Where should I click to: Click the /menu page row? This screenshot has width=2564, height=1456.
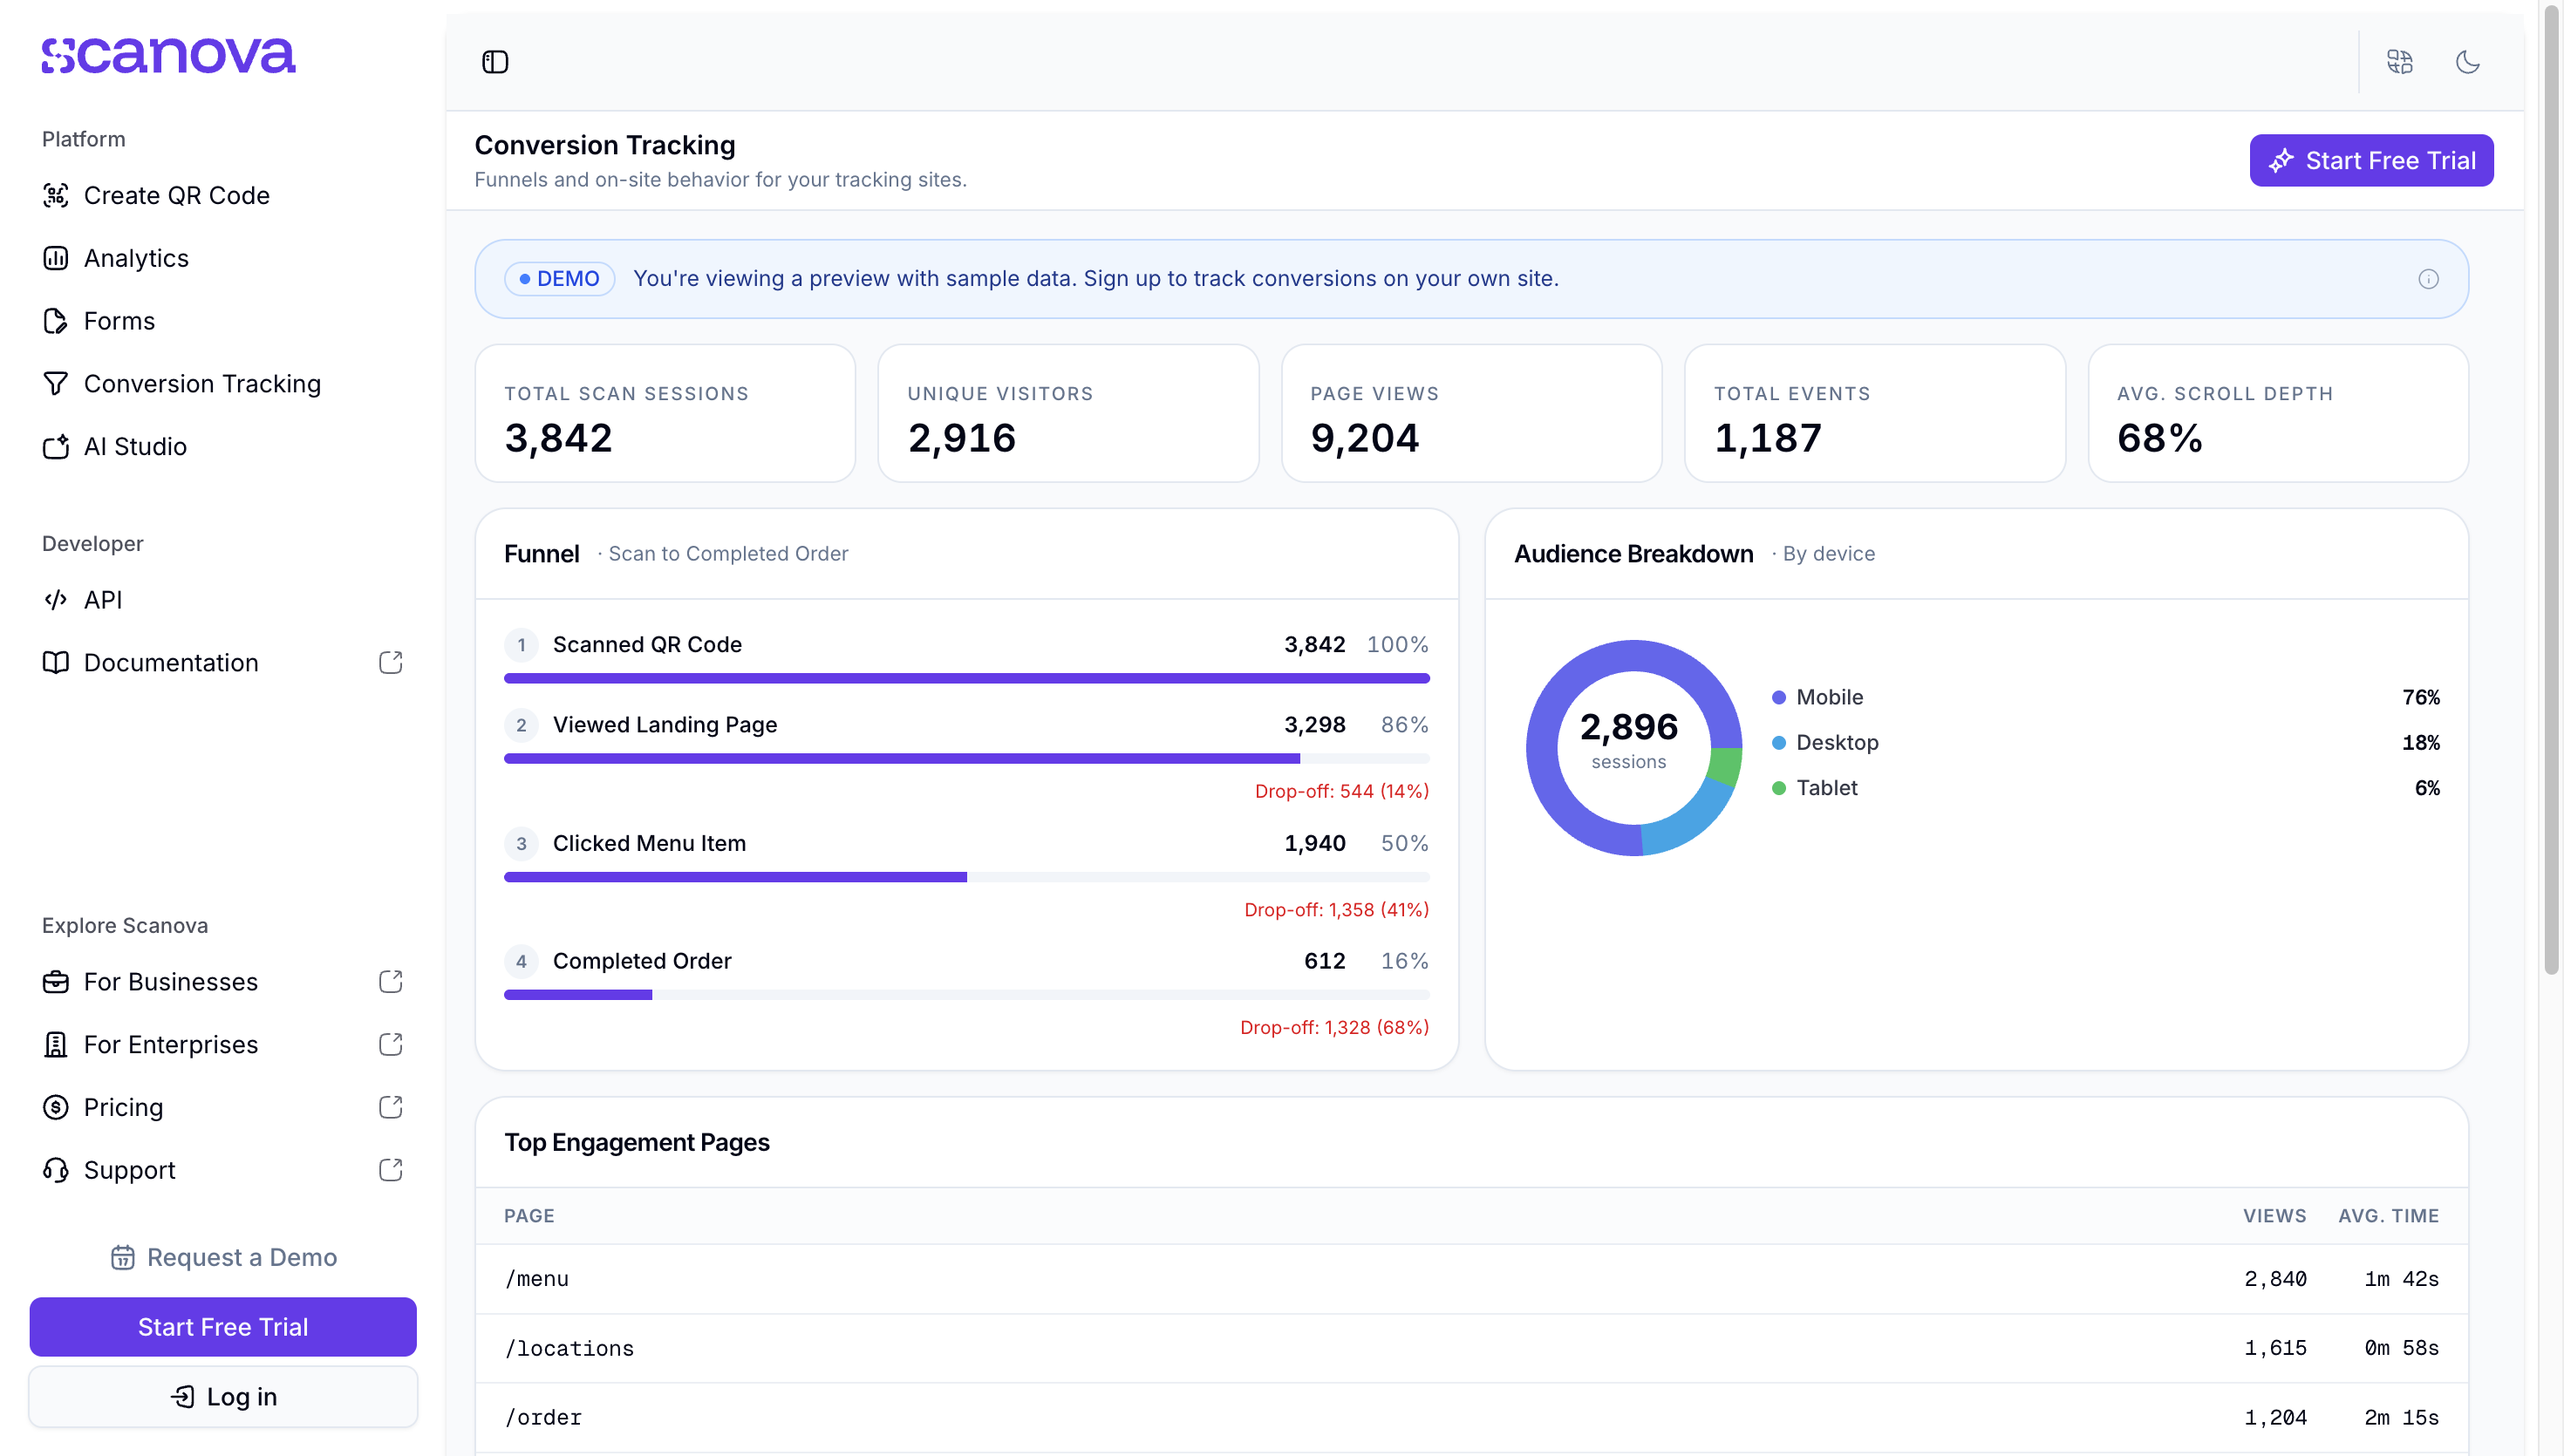(1472, 1279)
